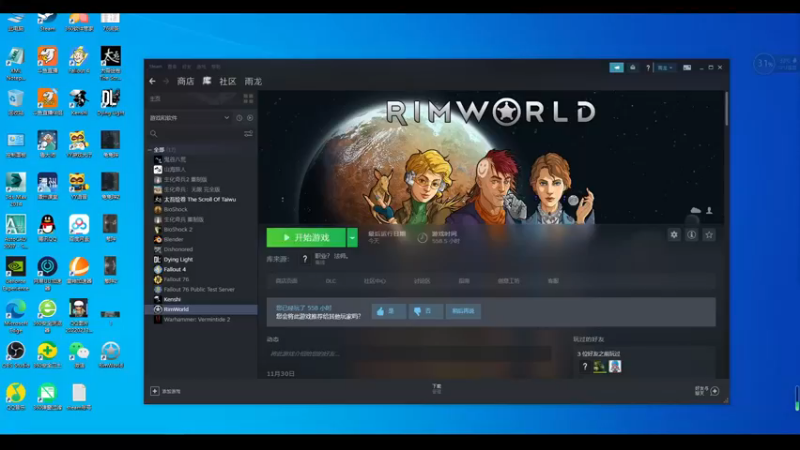The image size is (800, 450).
Task: Open the Recycle Bin desktop icon
Action: point(16,102)
